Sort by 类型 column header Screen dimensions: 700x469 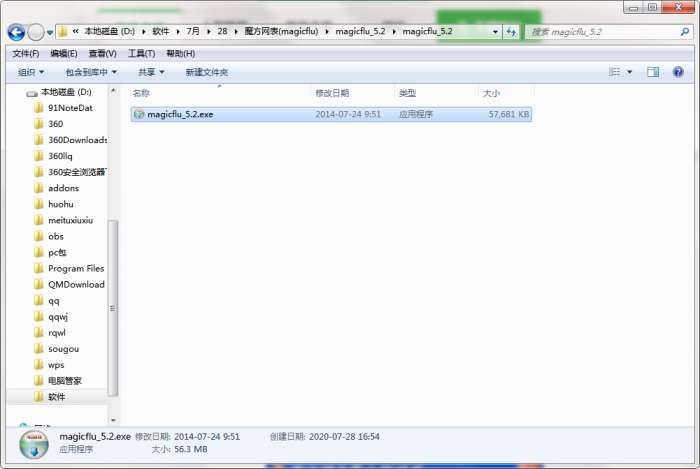pos(407,93)
